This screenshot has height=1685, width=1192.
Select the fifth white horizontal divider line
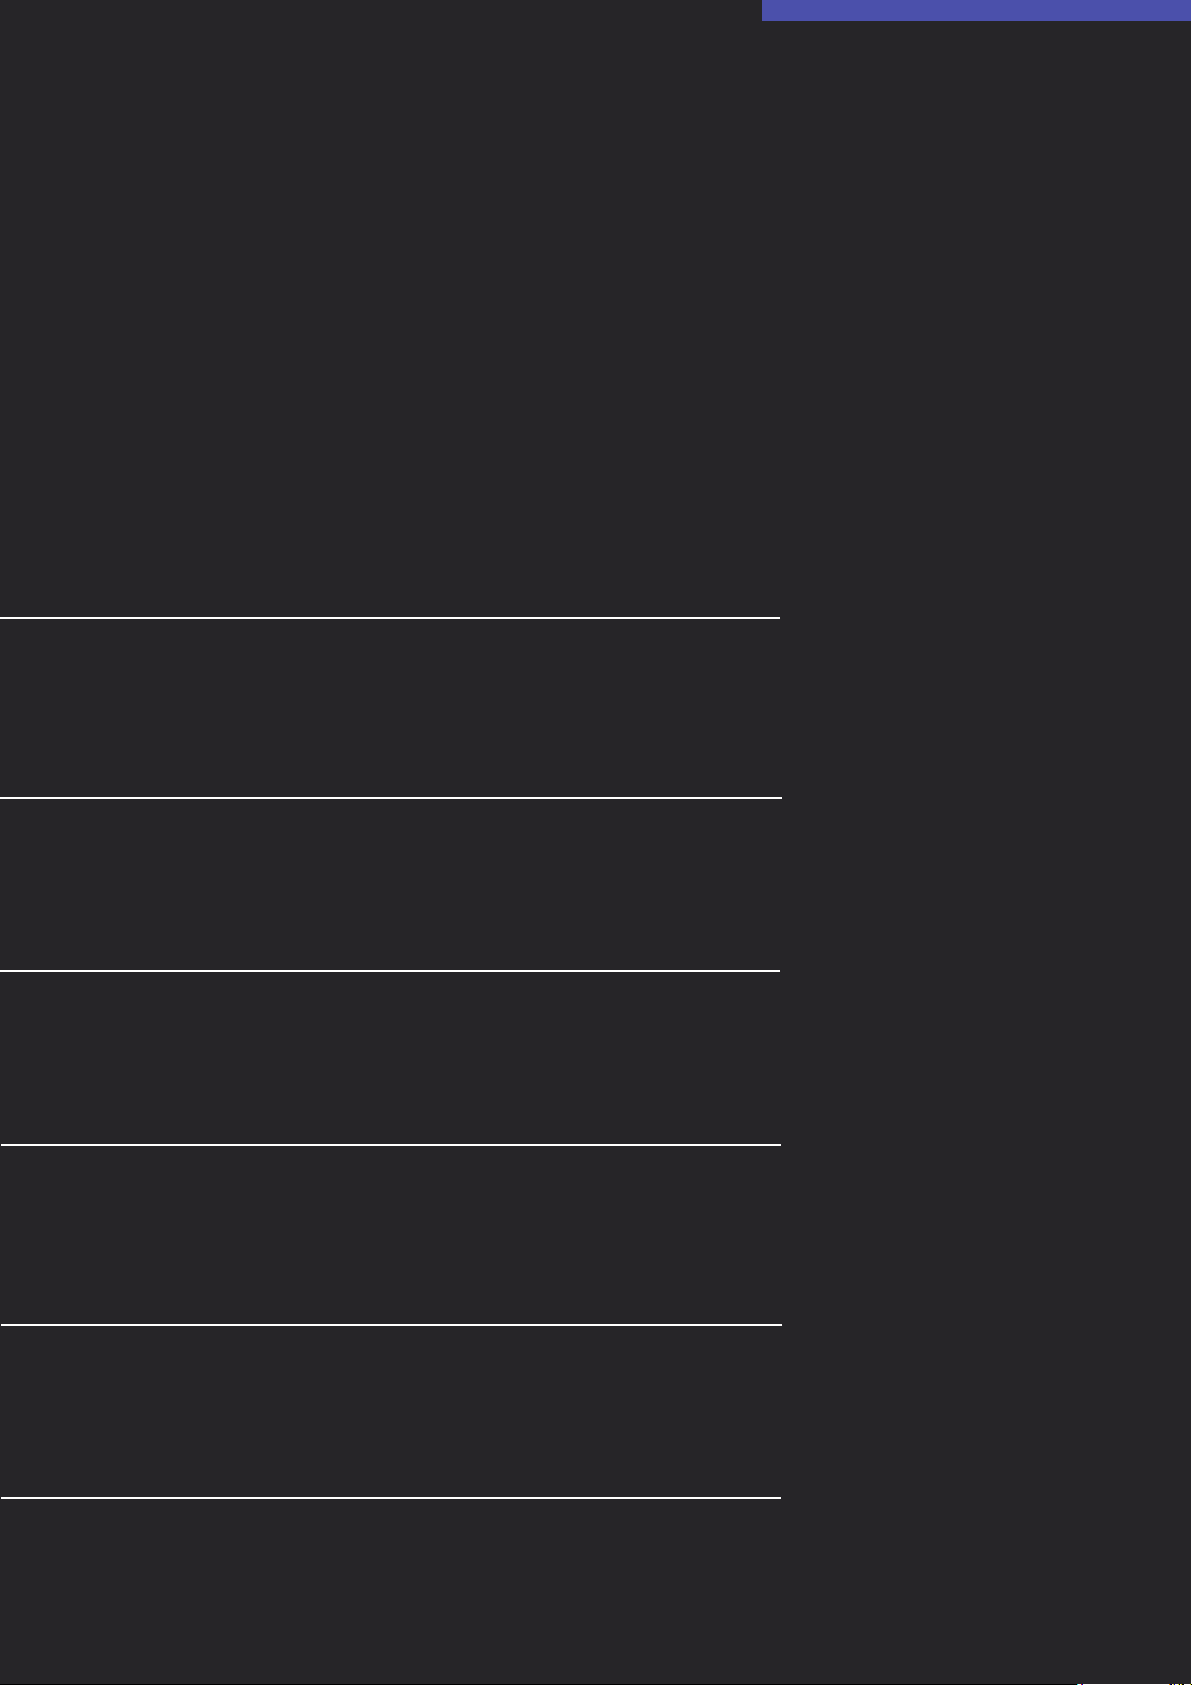(390, 1325)
